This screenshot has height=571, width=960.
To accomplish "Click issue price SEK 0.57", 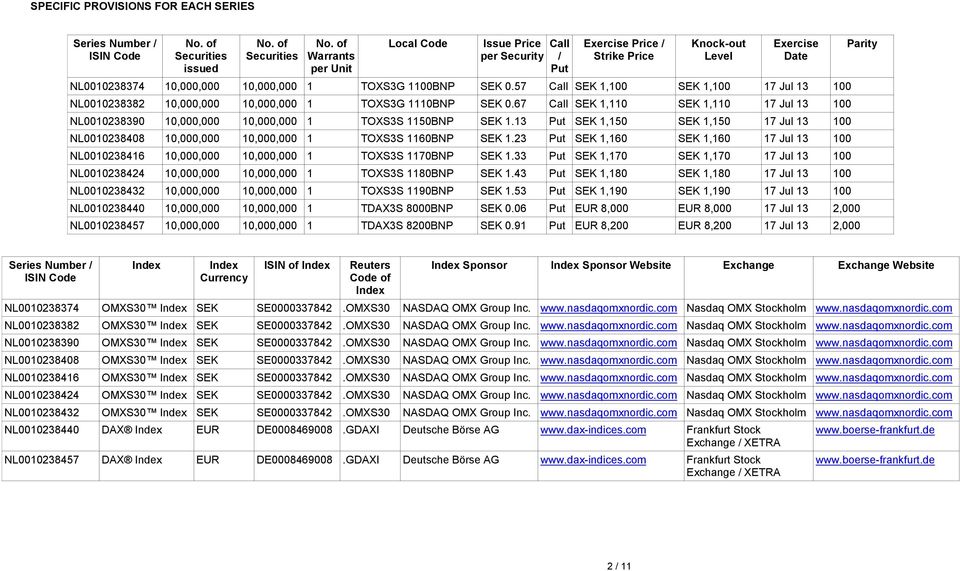I will point(503,86).
